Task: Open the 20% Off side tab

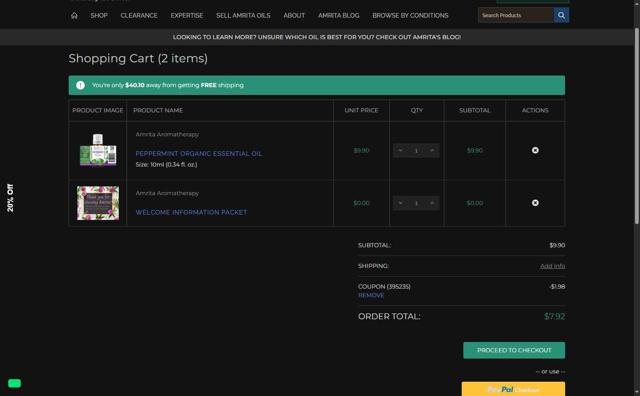Action: [10, 198]
